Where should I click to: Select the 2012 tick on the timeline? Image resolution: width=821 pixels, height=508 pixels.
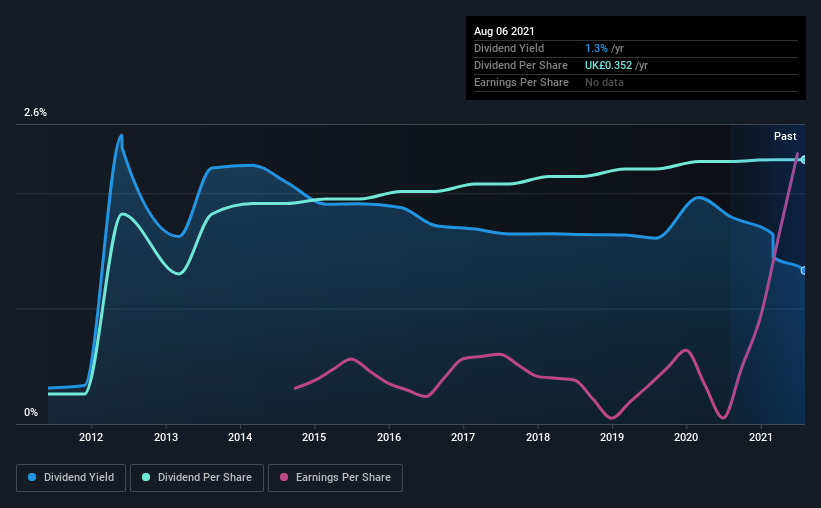point(91,437)
